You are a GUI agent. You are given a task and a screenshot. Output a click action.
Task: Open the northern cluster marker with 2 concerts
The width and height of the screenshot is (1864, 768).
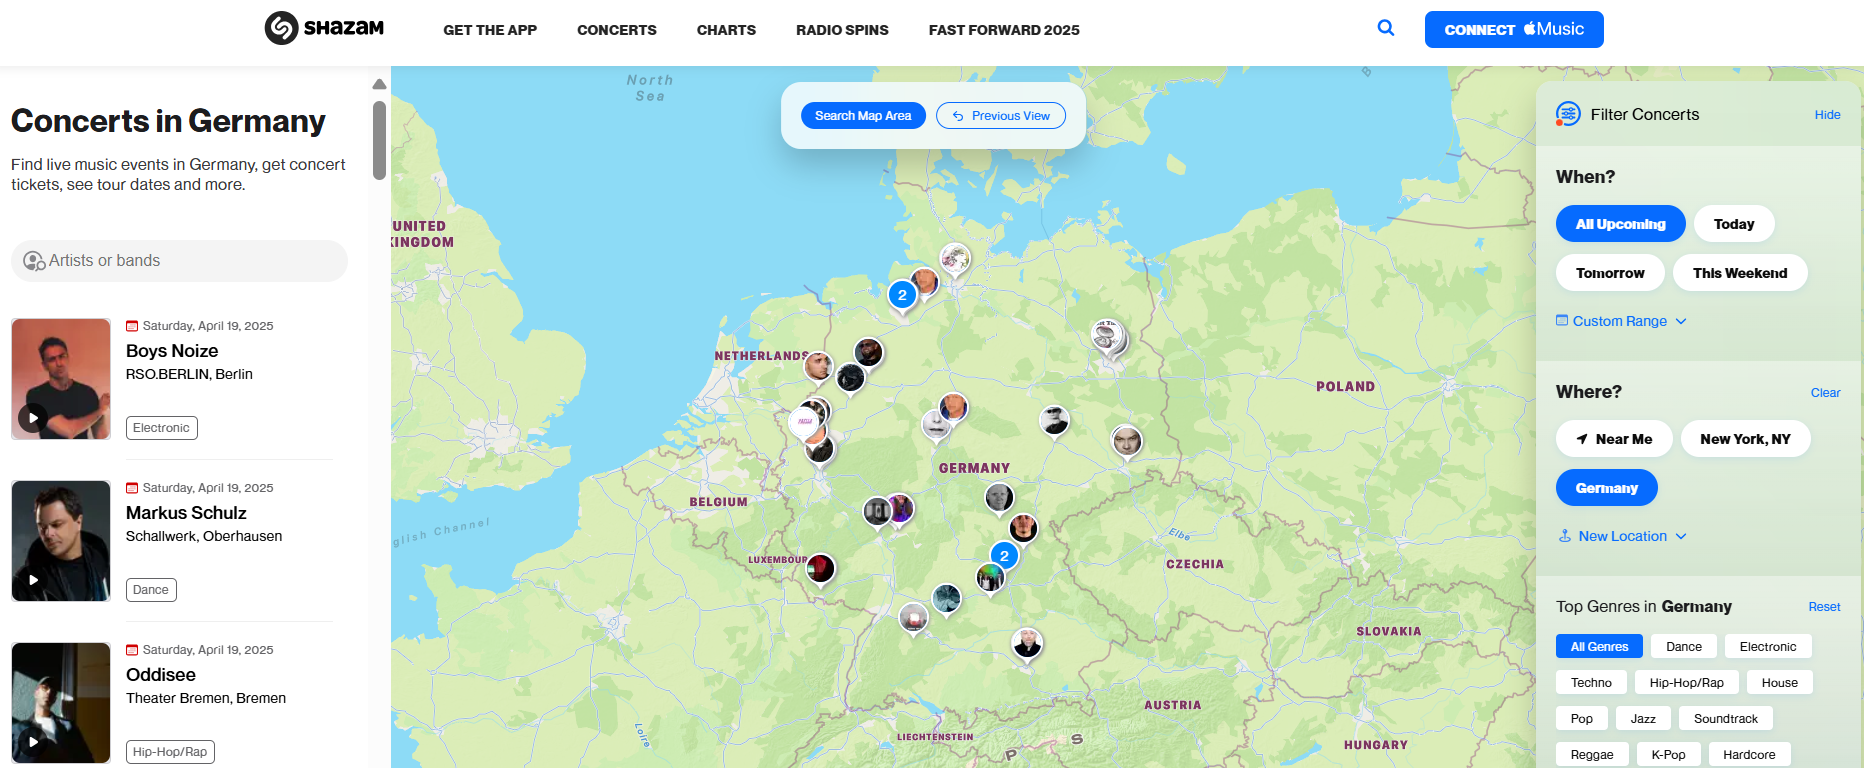click(x=902, y=295)
